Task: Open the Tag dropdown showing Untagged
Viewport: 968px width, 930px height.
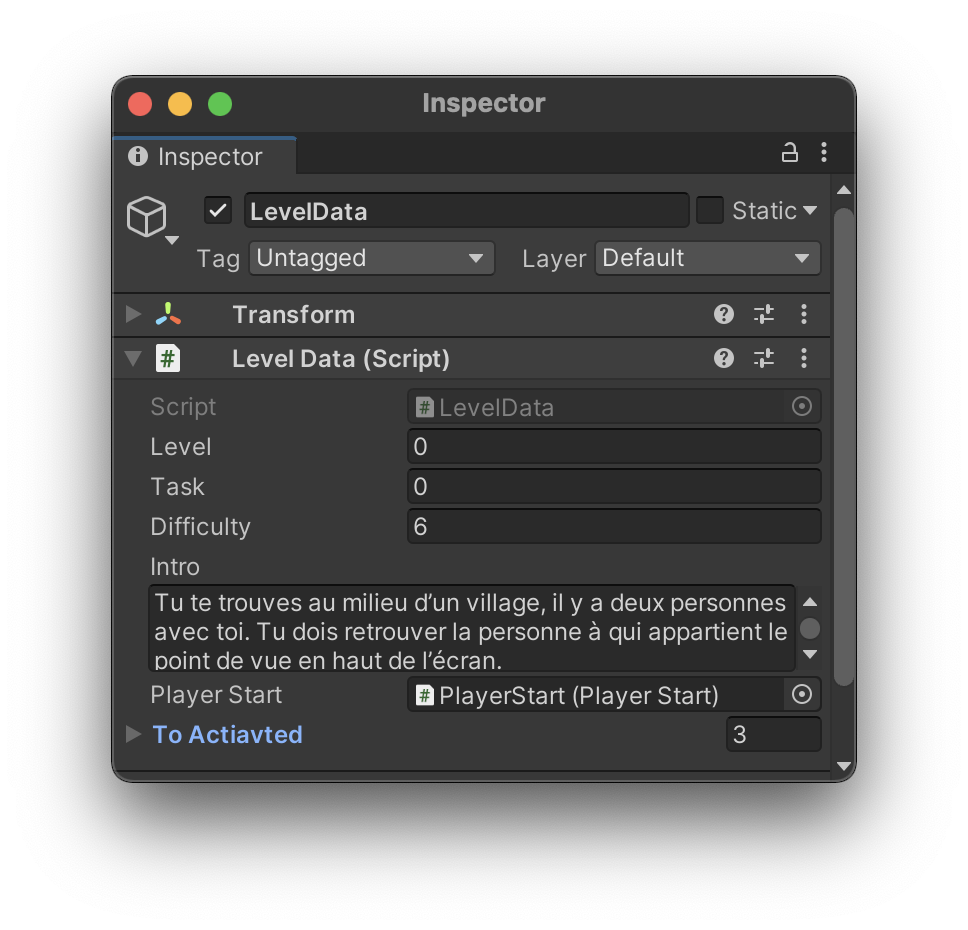Action: 371,258
